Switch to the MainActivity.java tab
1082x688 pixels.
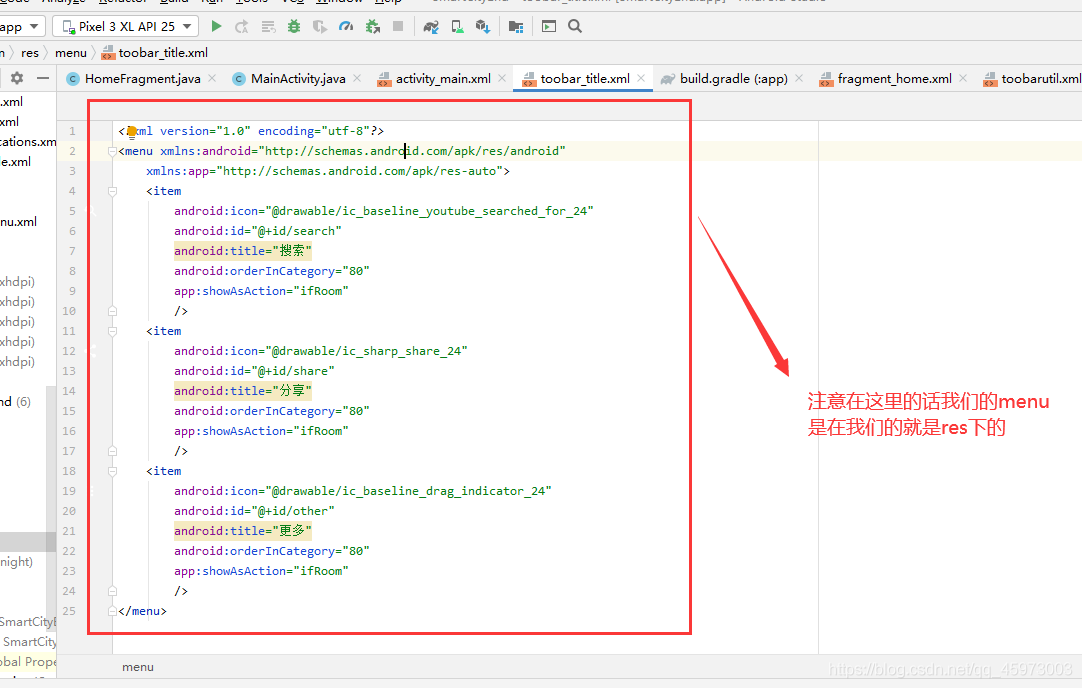(x=297, y=79)
